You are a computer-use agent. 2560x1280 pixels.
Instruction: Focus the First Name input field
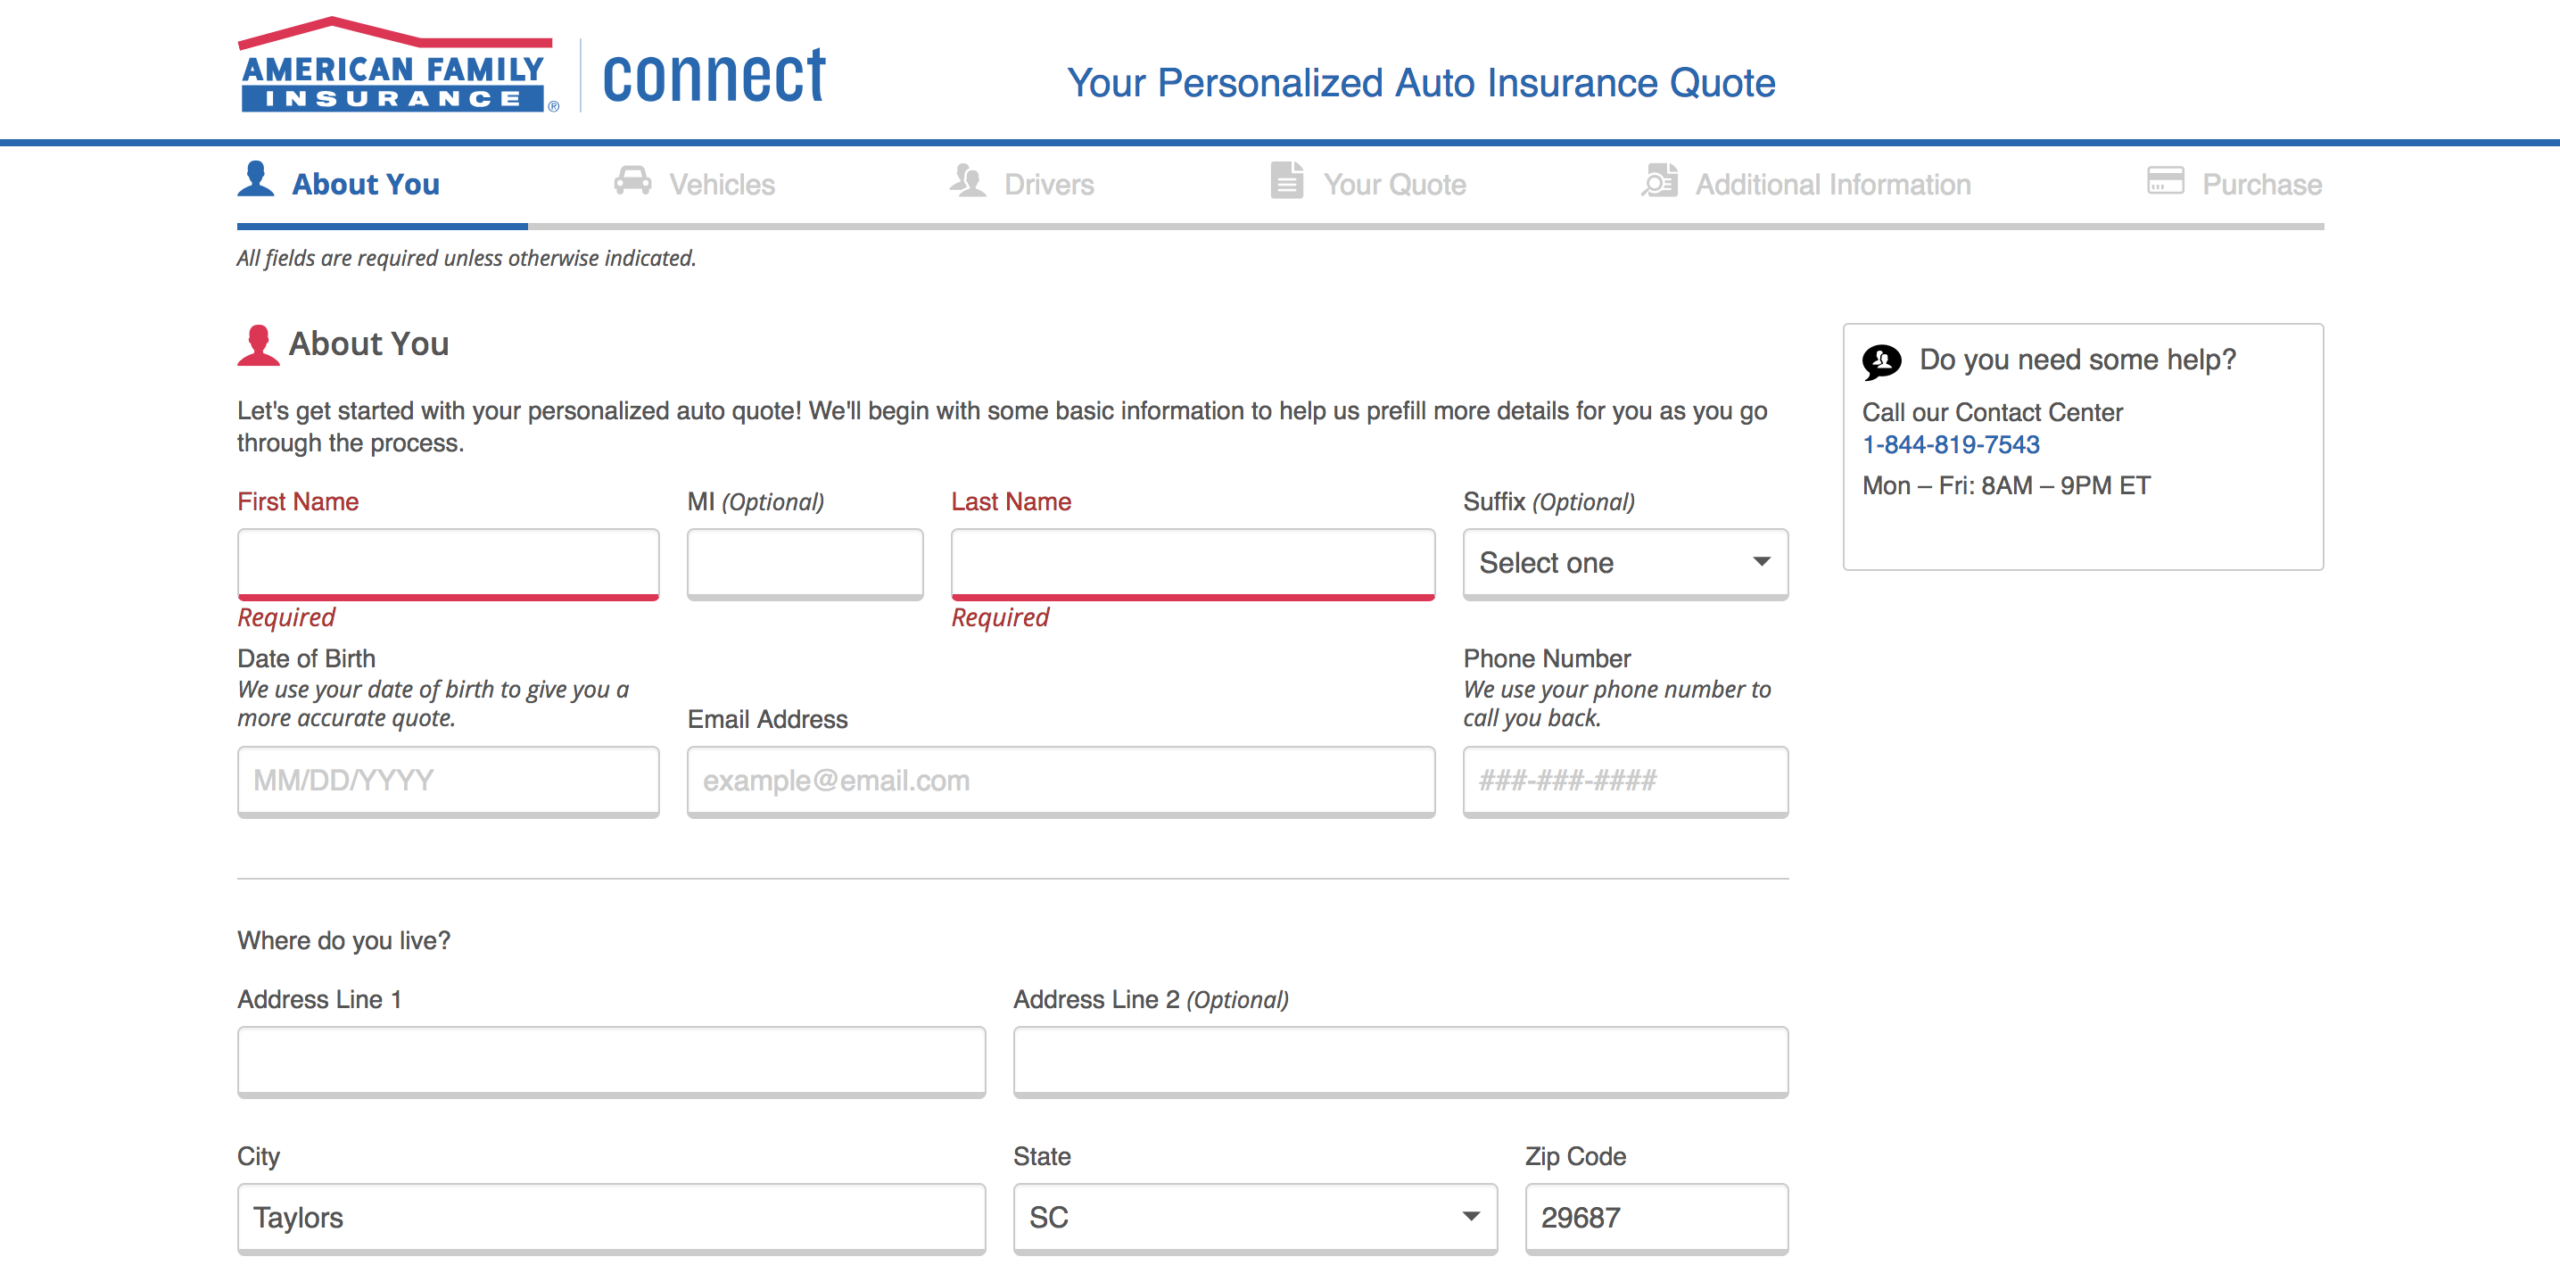pyautogui.click(x=448, y=563)
